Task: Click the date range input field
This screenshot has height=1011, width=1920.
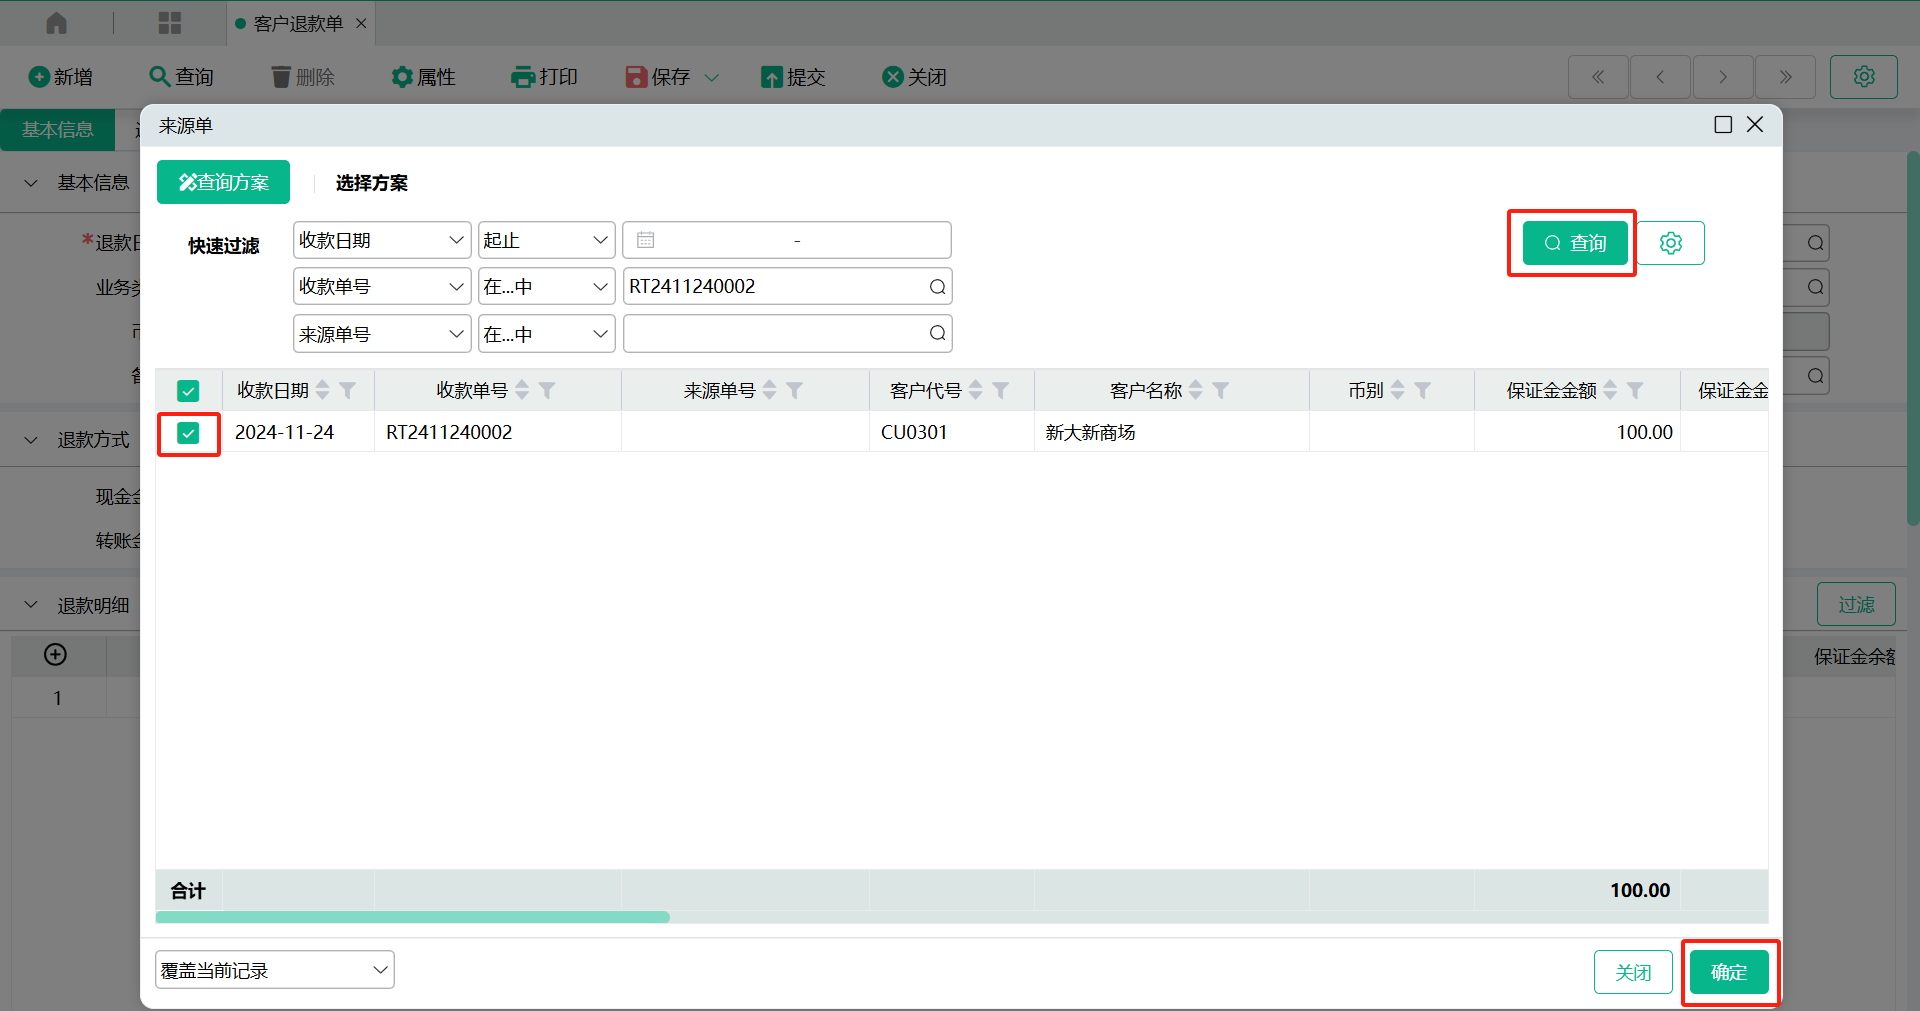Action: pyautogui.click(x=787, y=240)
